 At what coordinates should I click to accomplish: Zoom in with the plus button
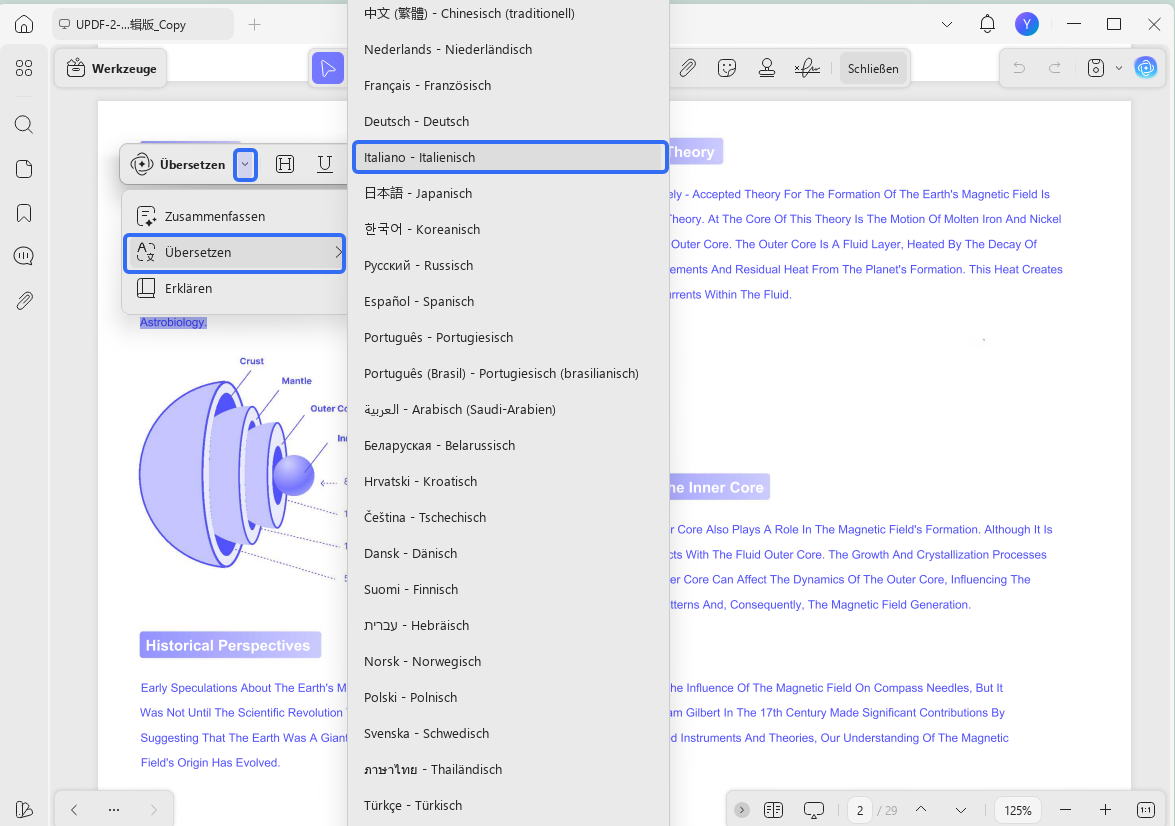(1105, 810)
